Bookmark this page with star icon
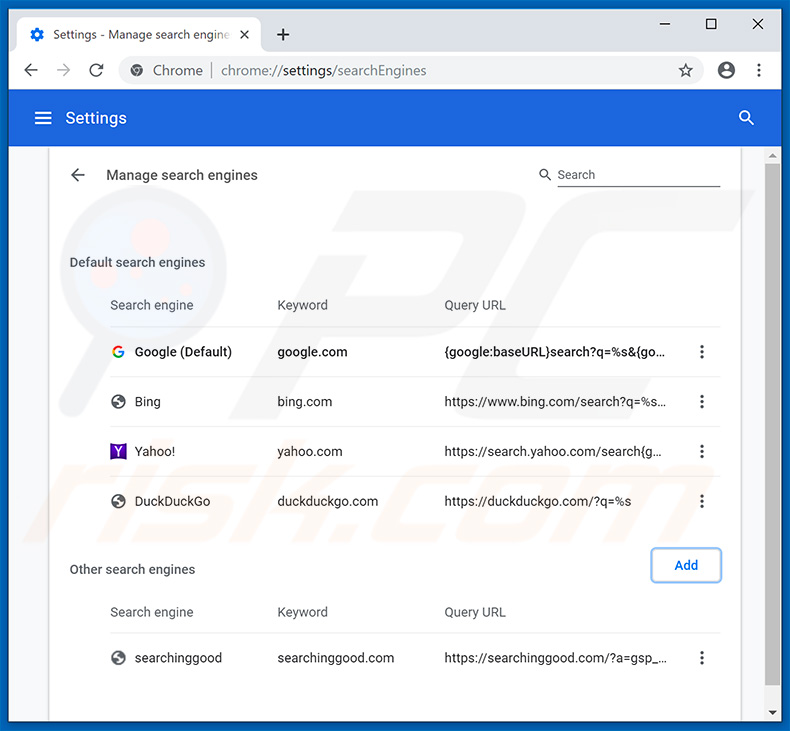790x731 pixels. pyautogui.click(x=685, y=70)
